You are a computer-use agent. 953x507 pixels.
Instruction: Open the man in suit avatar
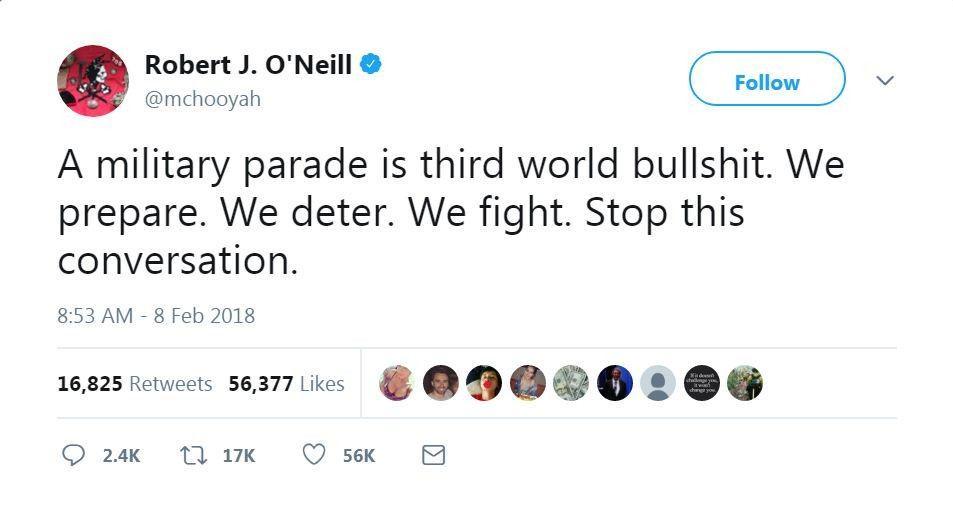pyautogui.click(x=614, y=383)
